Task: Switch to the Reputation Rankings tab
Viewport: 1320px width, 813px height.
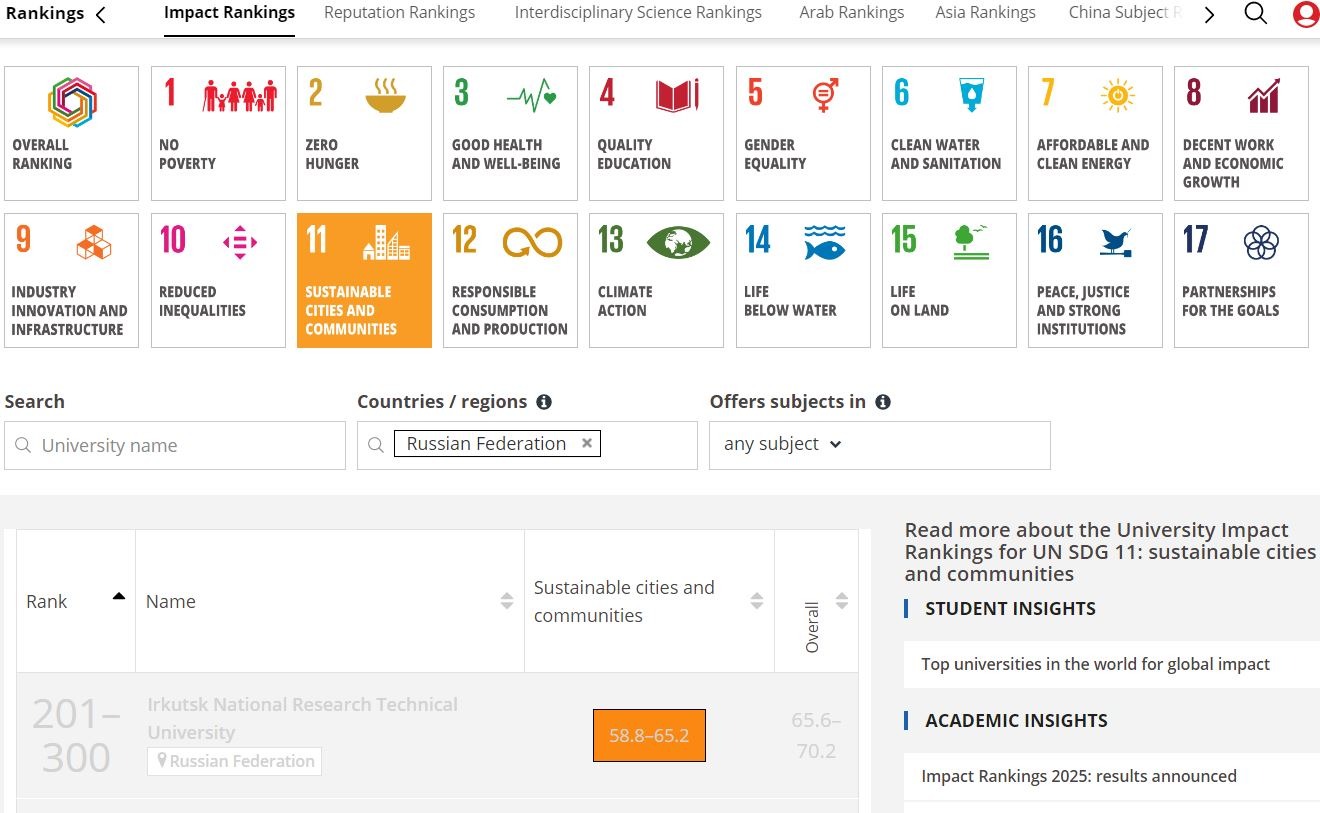Action: (x=400, y=12)
